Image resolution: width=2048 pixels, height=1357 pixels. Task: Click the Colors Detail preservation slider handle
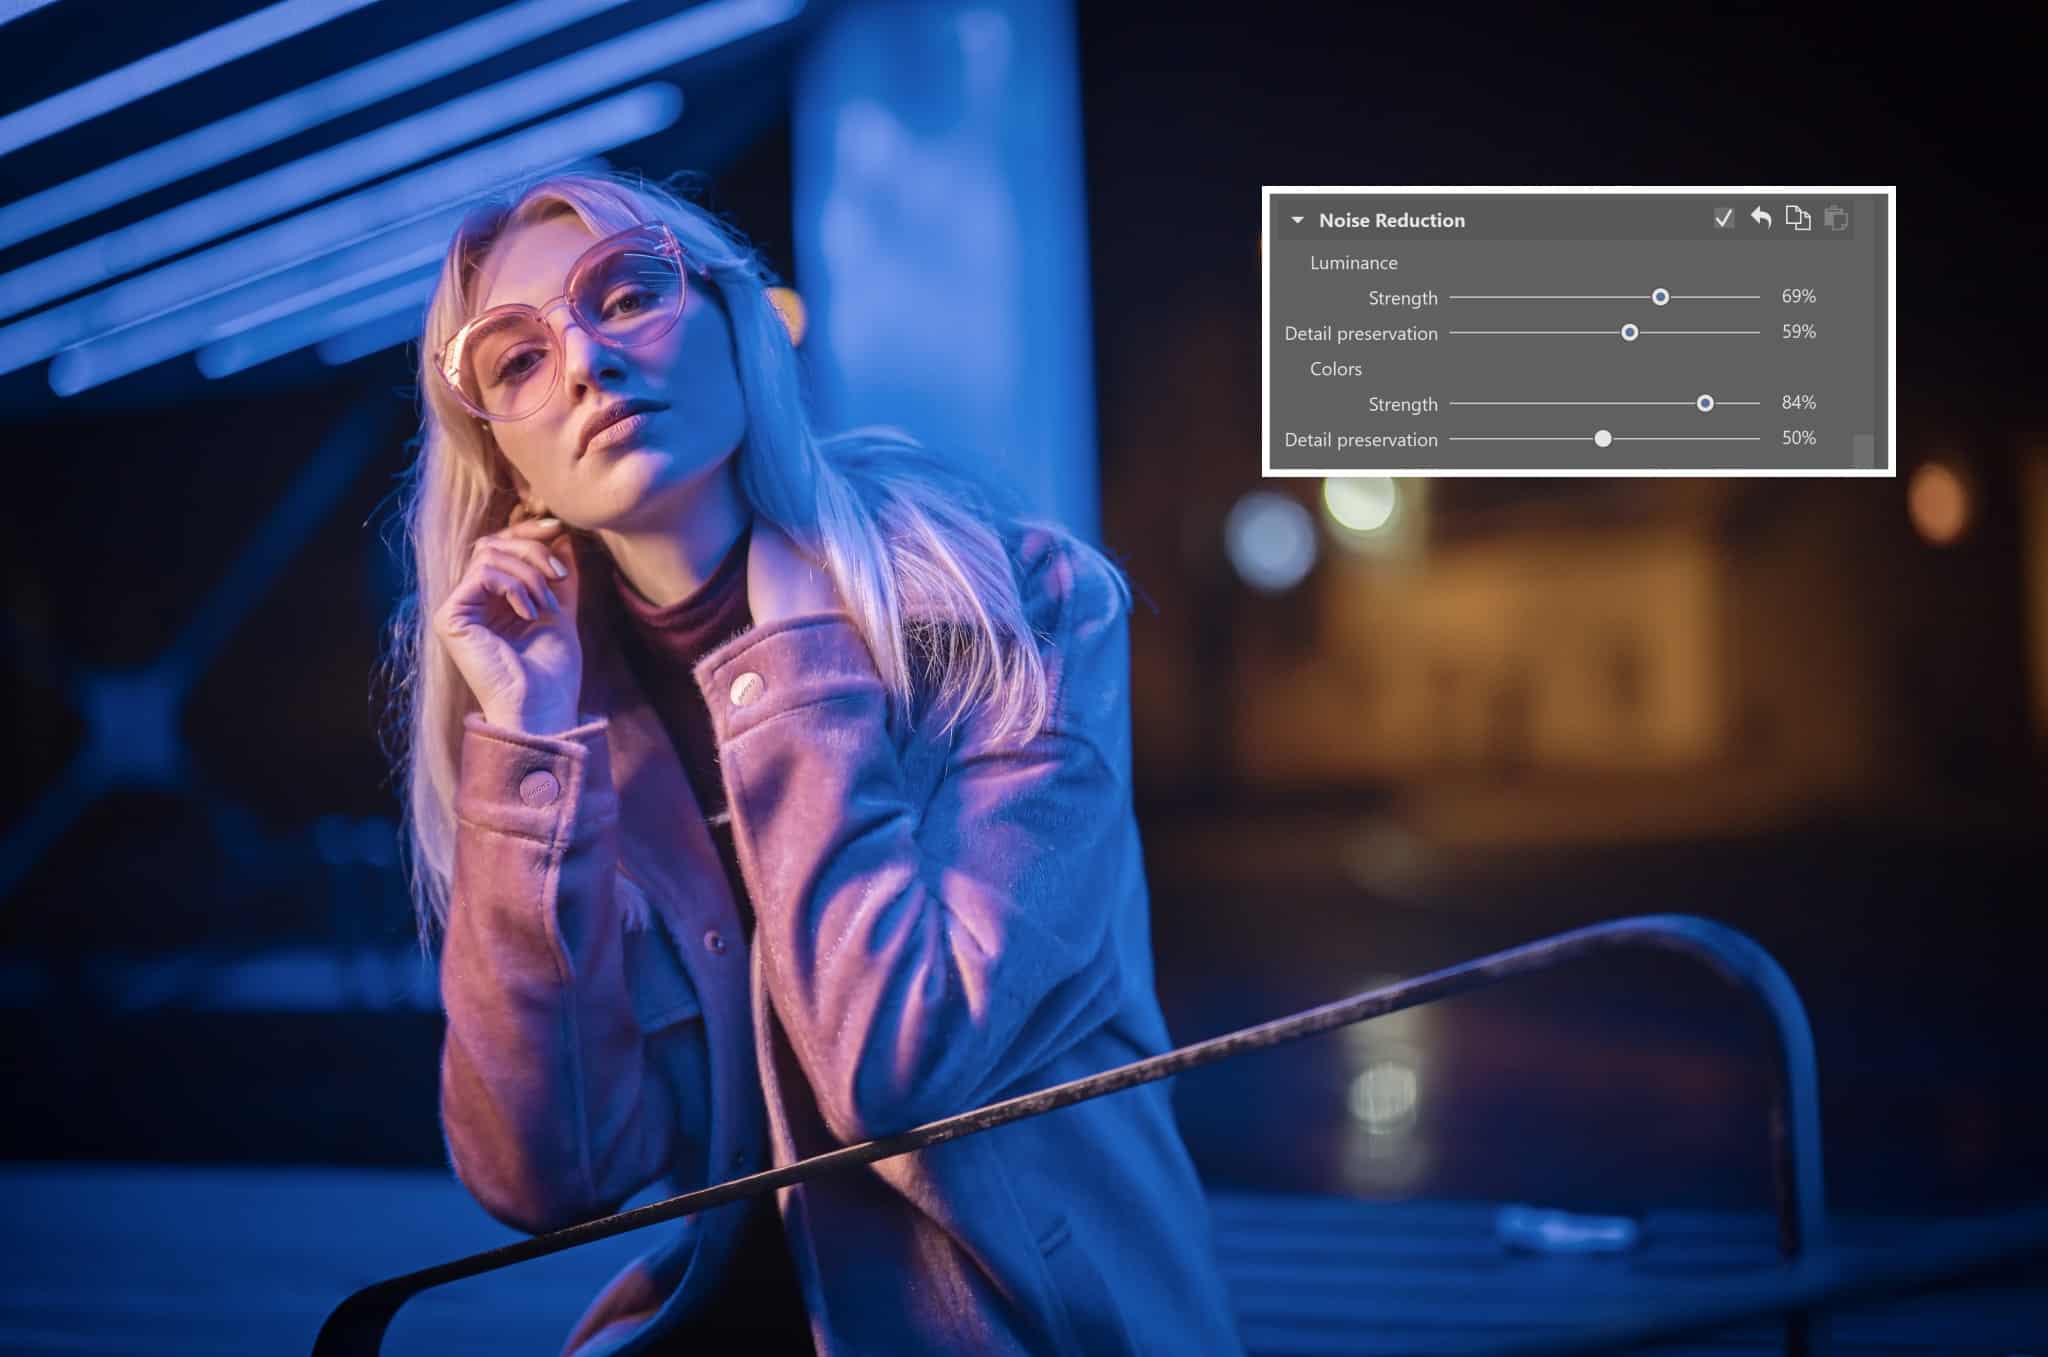point(1603,438)
